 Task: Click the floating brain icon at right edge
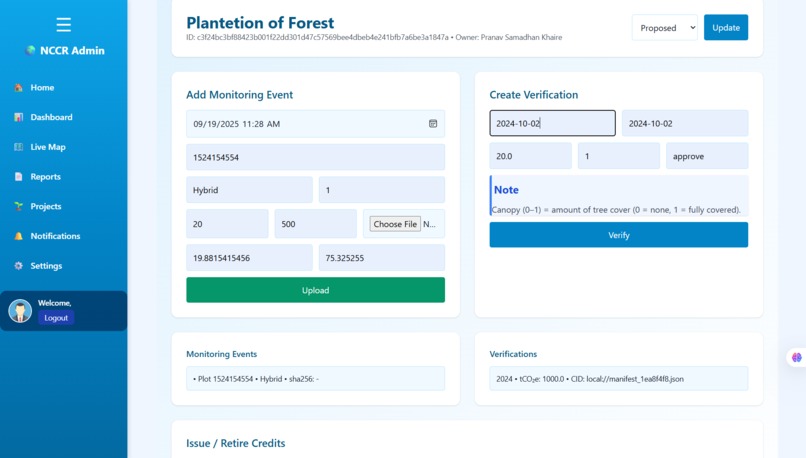796,357
